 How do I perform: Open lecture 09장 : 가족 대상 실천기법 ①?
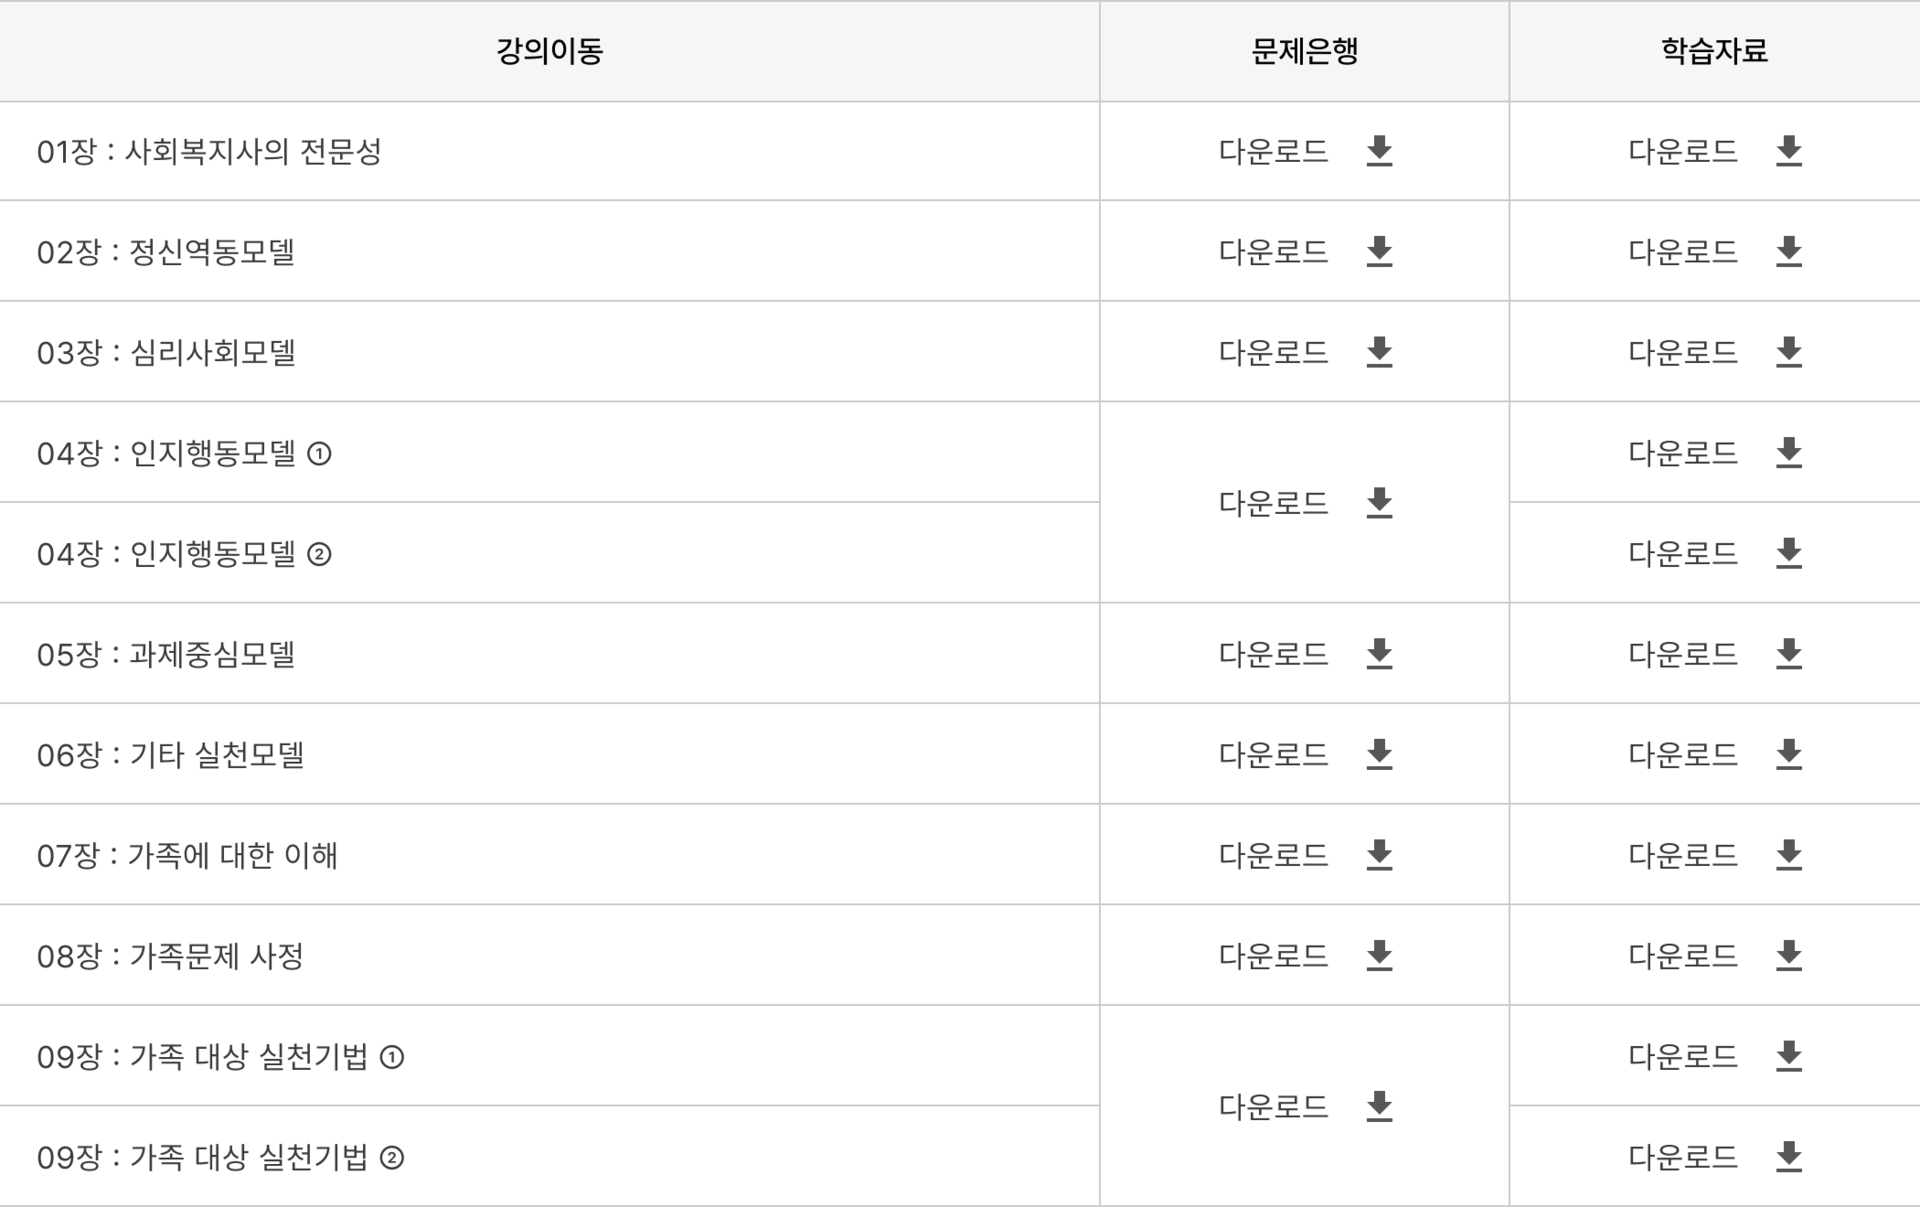tap(220, 1057)
